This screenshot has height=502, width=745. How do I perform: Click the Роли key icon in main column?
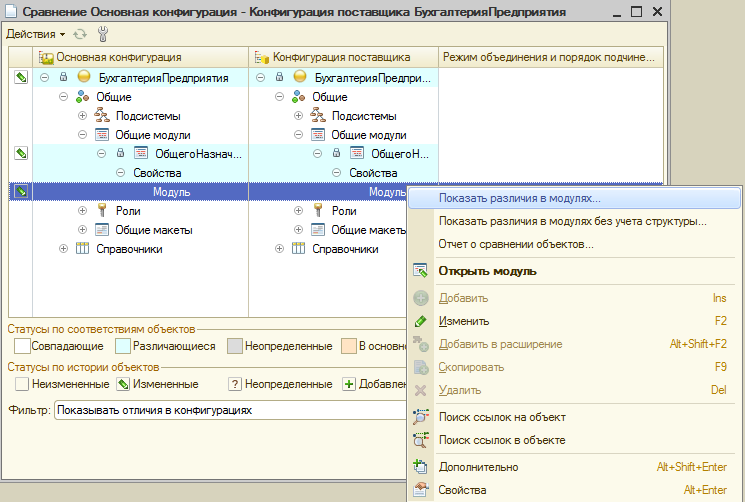[x=102, y=210]
